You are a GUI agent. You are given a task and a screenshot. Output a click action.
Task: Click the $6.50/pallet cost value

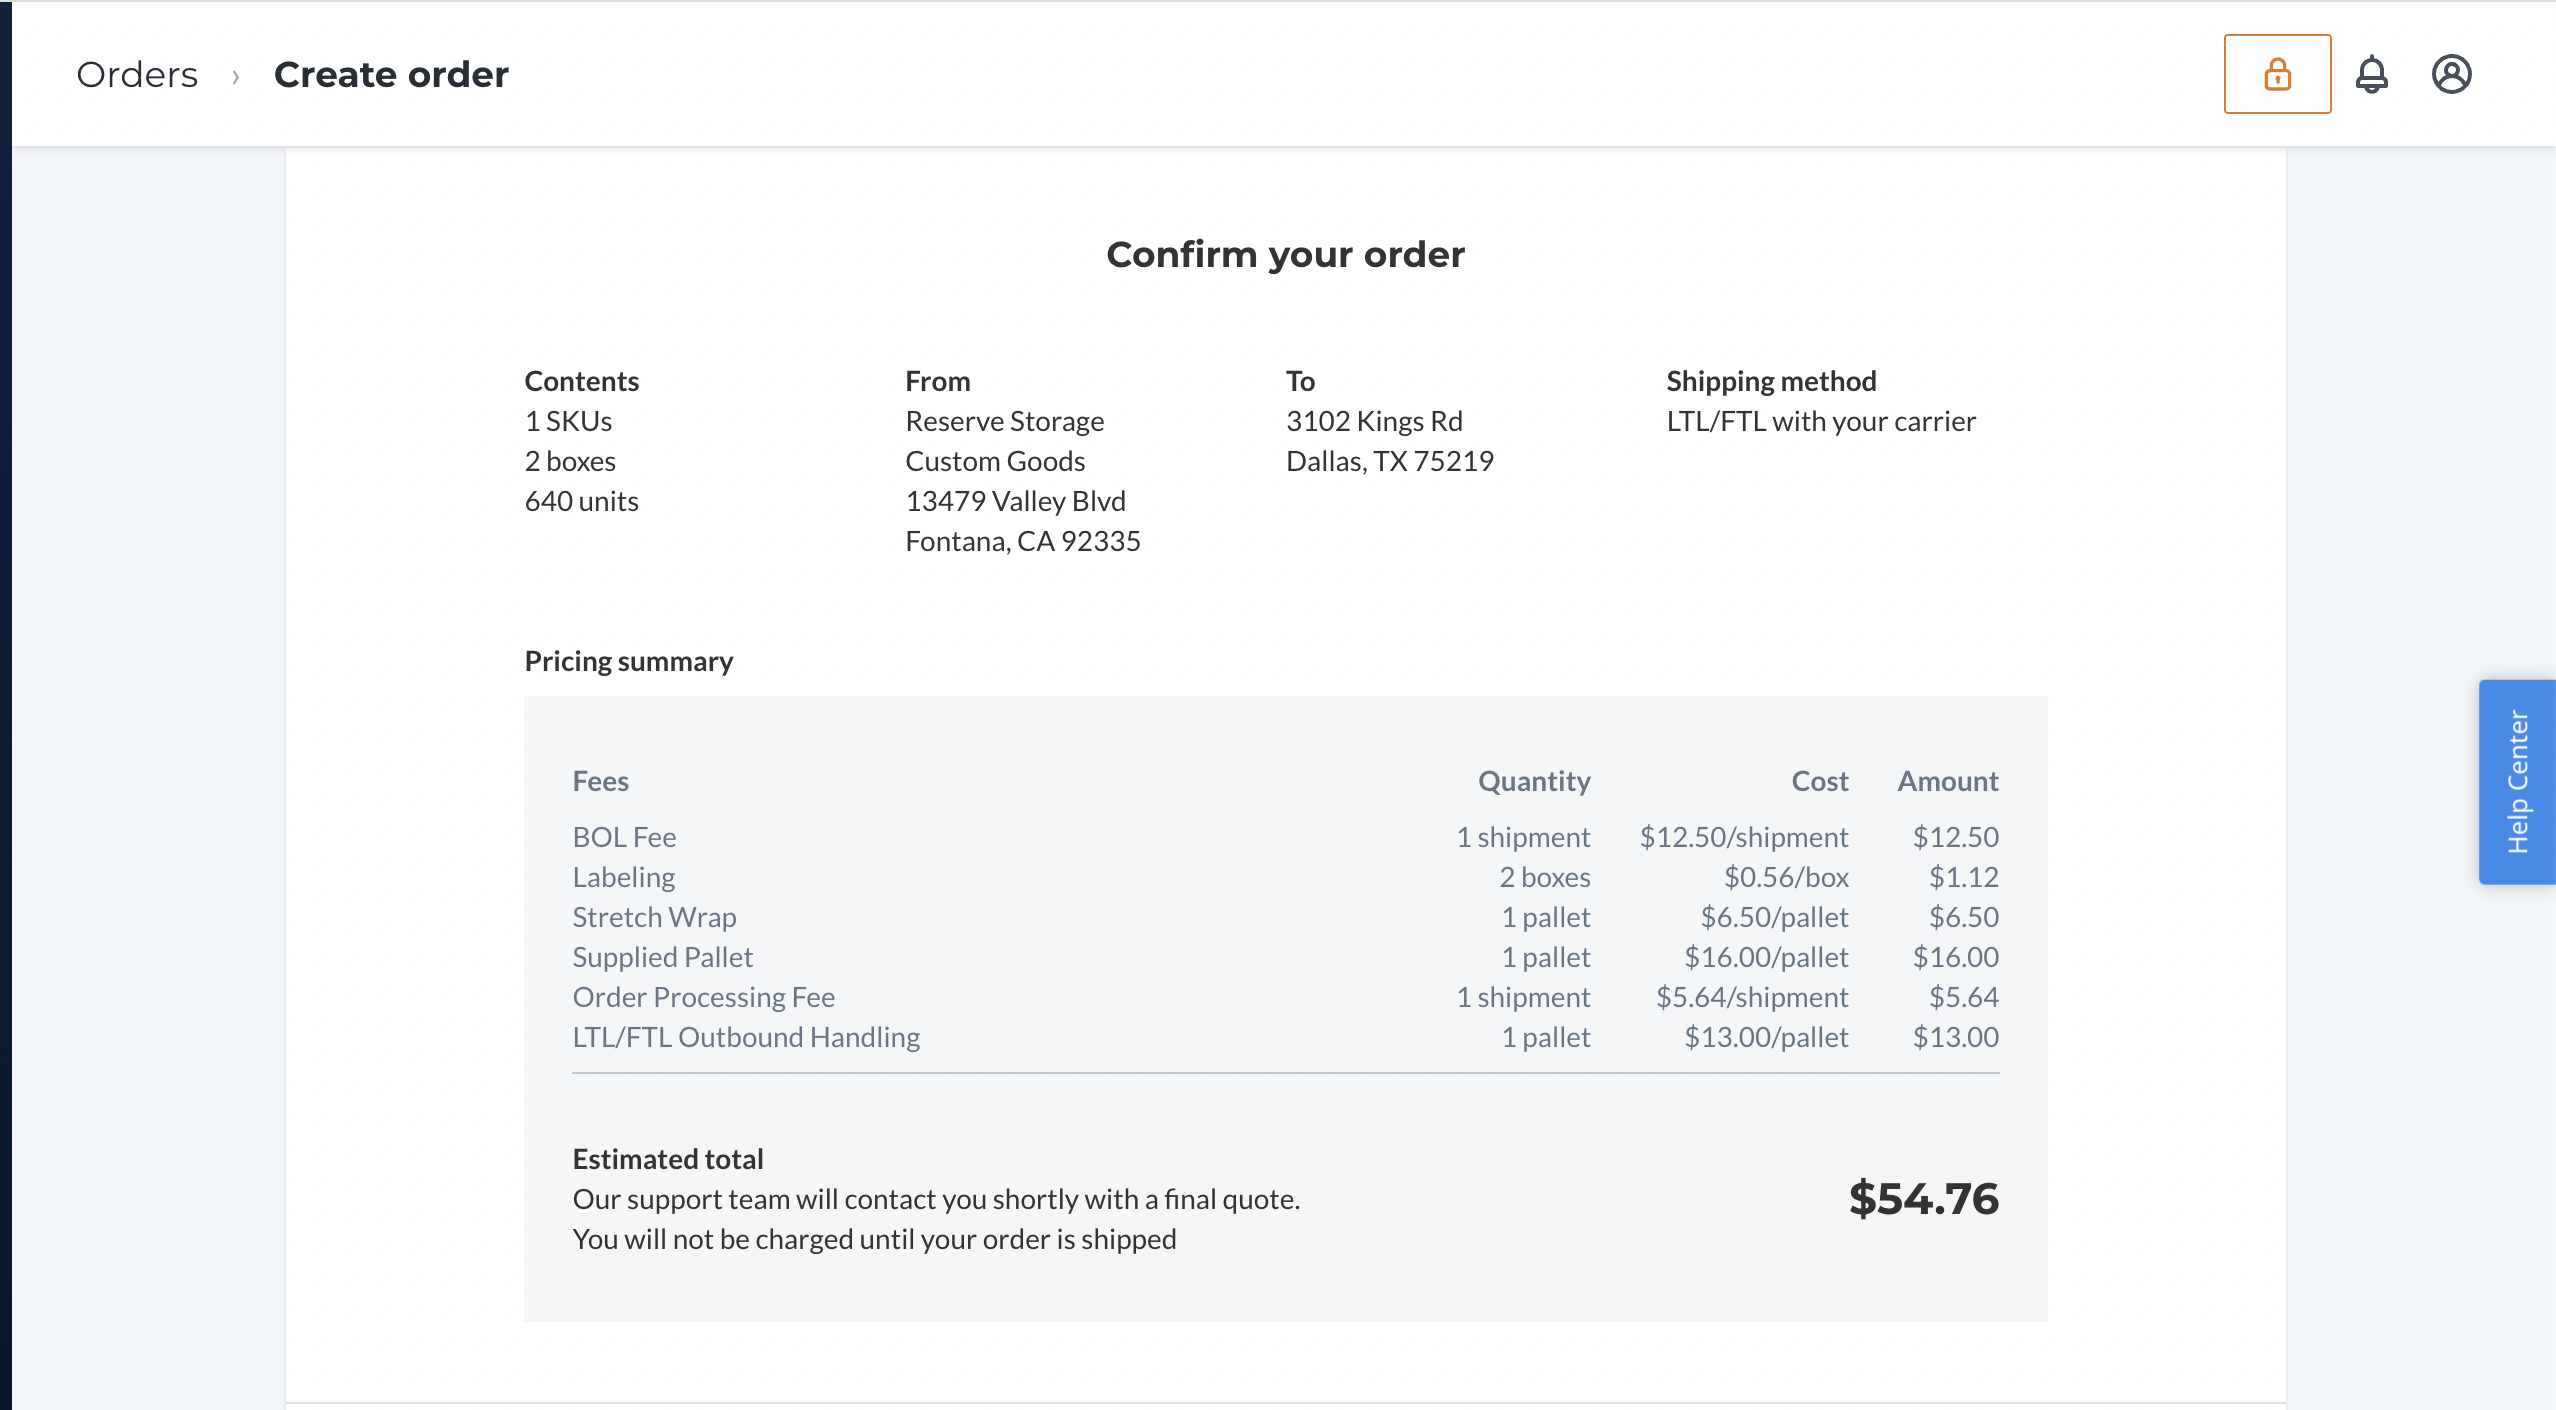1774,917
